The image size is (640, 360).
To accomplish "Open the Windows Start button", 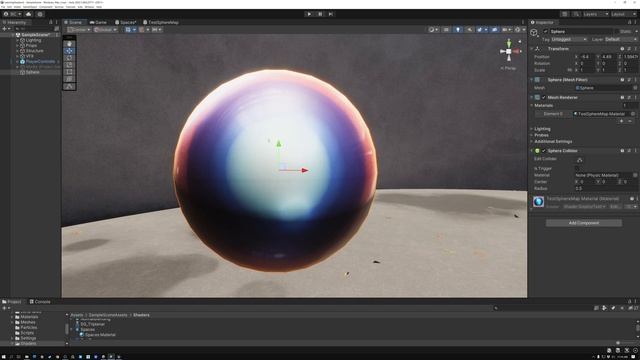I will 4,356.
